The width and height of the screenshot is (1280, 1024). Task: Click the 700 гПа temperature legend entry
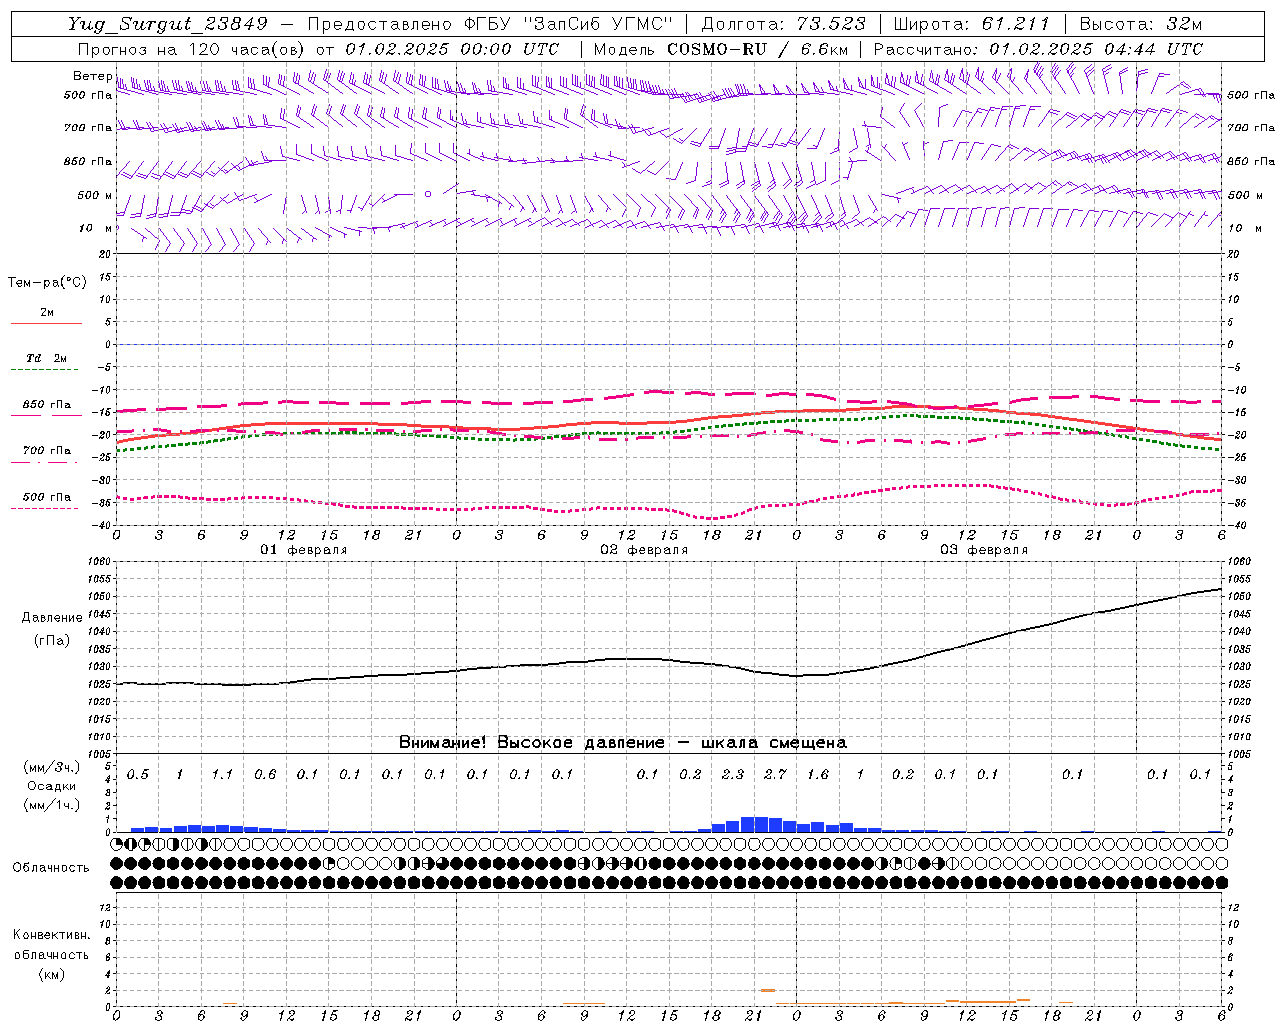point(46,450)
